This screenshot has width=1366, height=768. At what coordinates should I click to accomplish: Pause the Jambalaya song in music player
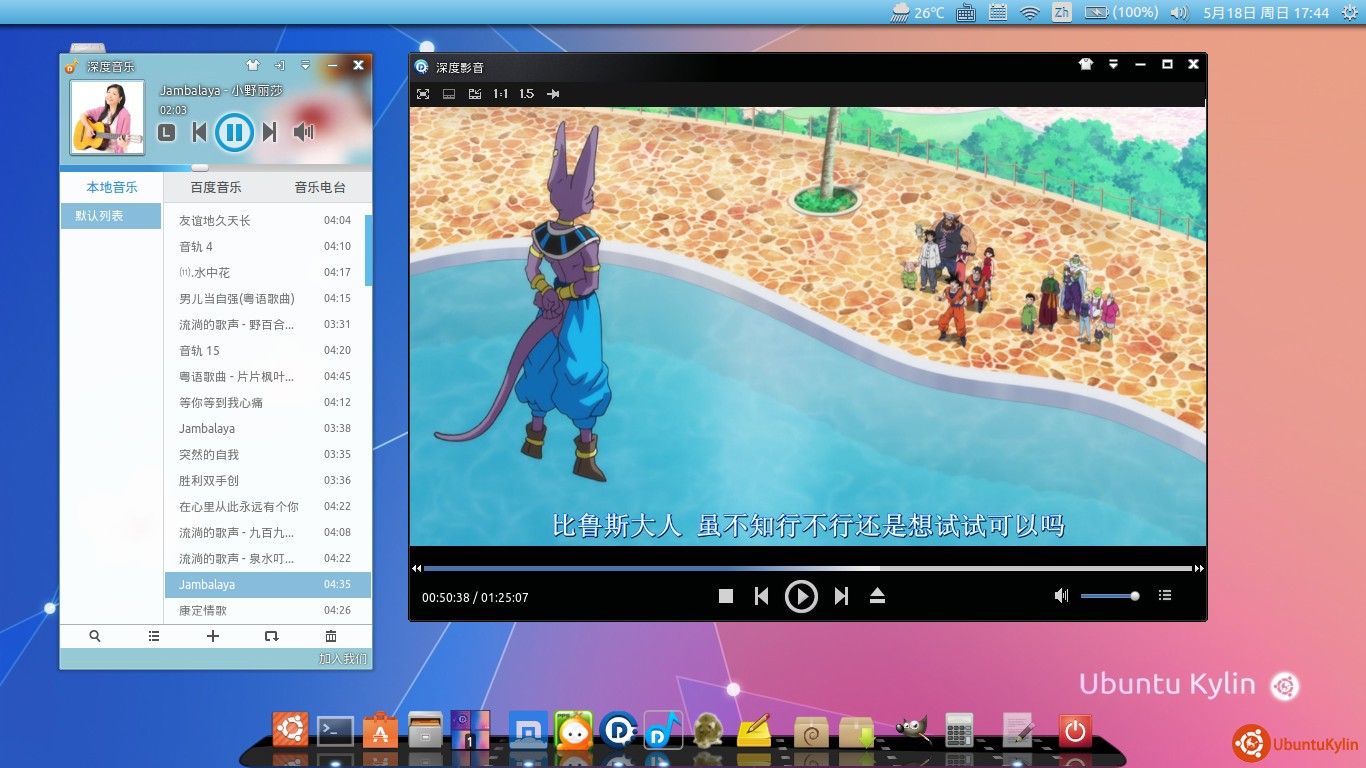click(233, 132)
